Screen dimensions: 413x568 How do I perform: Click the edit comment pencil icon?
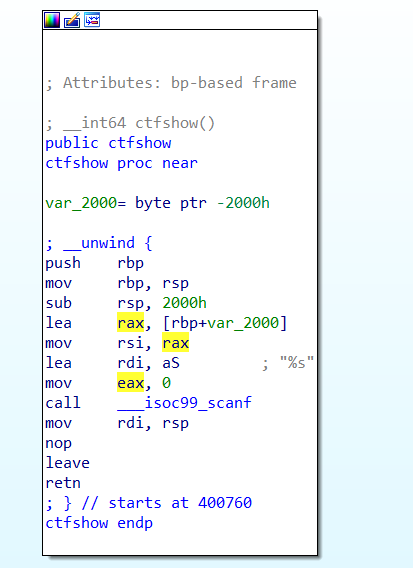pos(72,20)
